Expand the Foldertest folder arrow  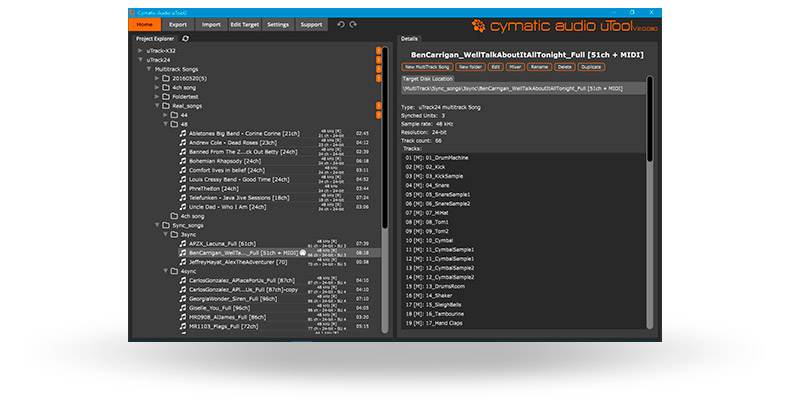tap(157, 97)
